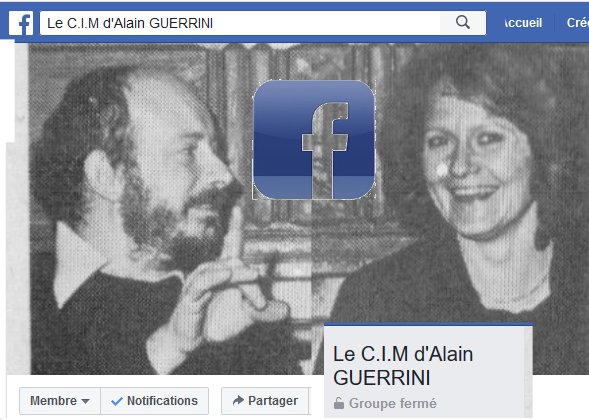The height and width of the screenshot is (420, 589).
Task: Focus the search field with group name
Action: point(240,23)
